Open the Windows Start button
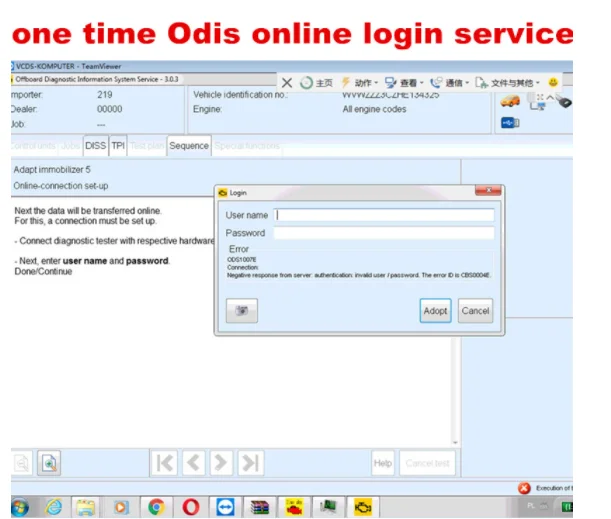611x519 pixels. point(19,507)
